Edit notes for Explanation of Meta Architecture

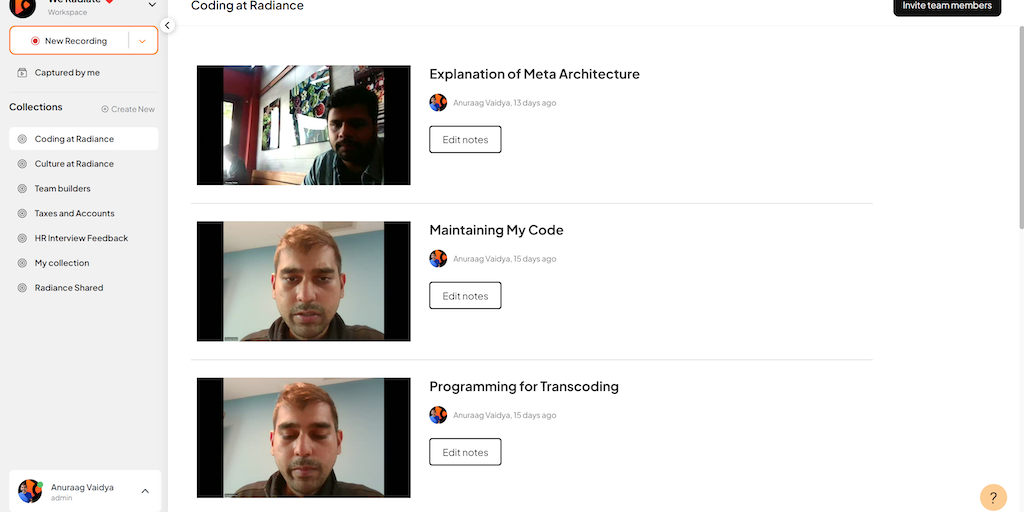point(465,140)
